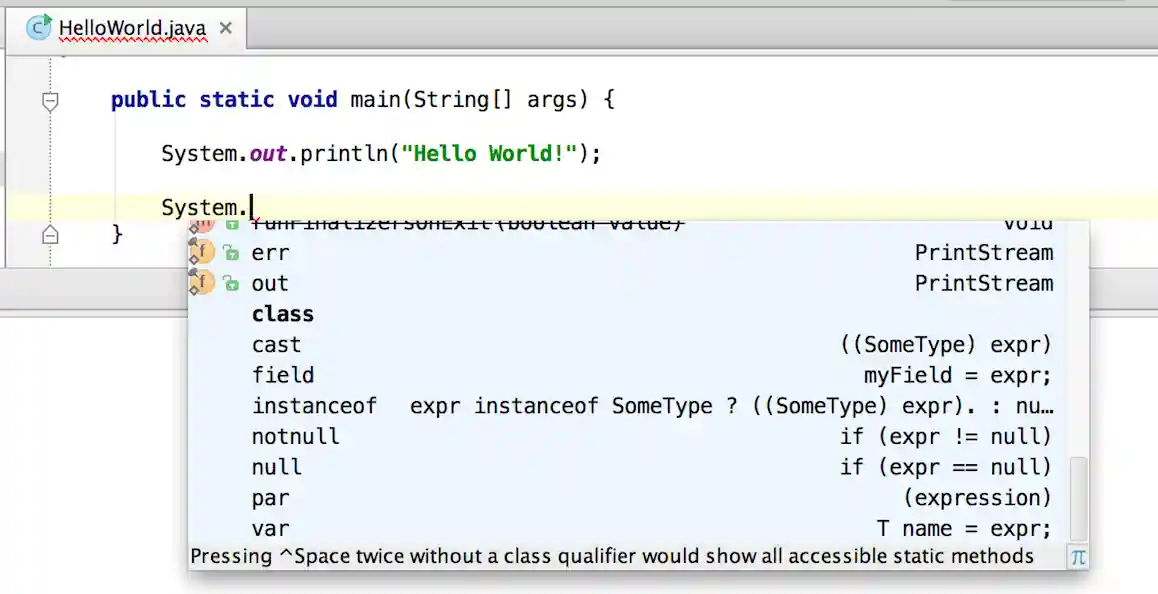Image resolution: width=1158 pixels, height=594 pixels.
Task: Click the field icon next to err
Action: [202, 252]
